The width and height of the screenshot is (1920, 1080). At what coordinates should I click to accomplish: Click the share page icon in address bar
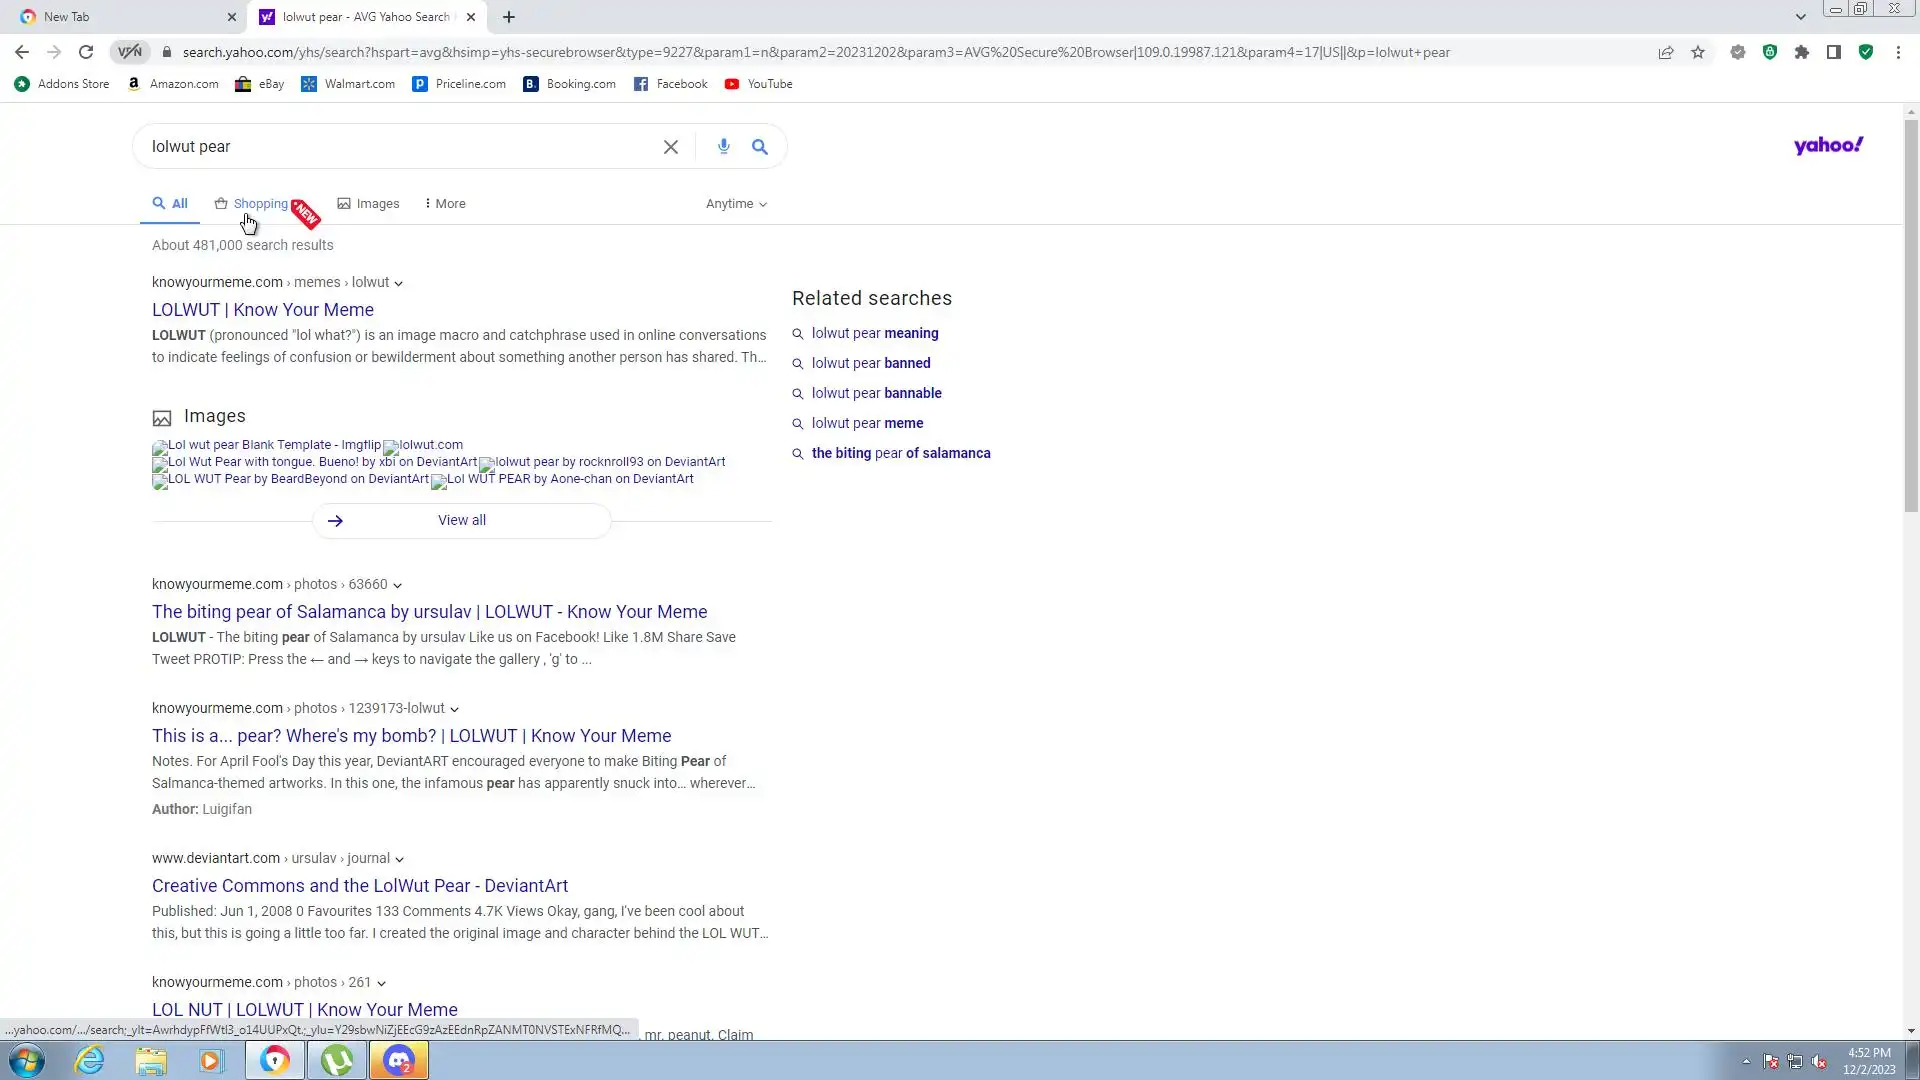(x=1666, y=52)
